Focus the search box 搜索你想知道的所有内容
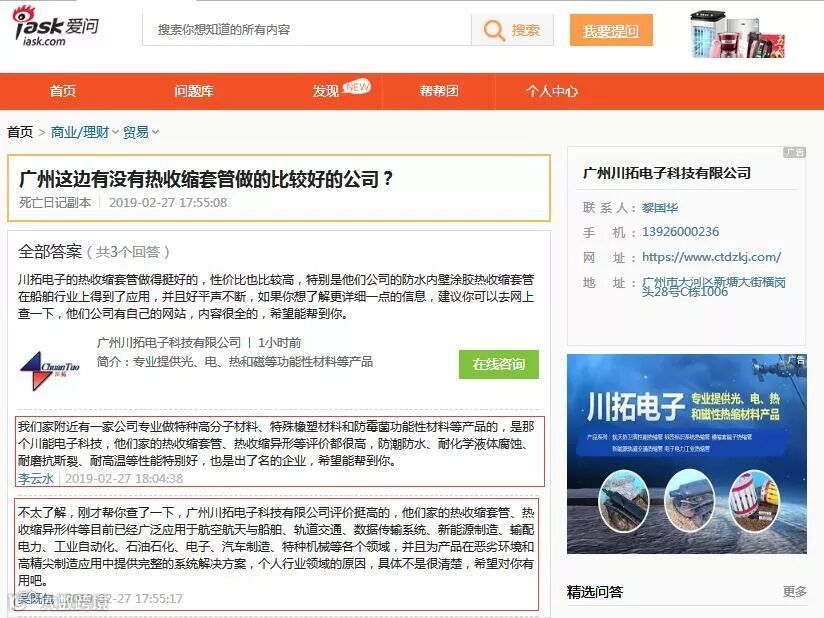Image resolution: width=824 pixels, height=618 pixels. point(307,30)
